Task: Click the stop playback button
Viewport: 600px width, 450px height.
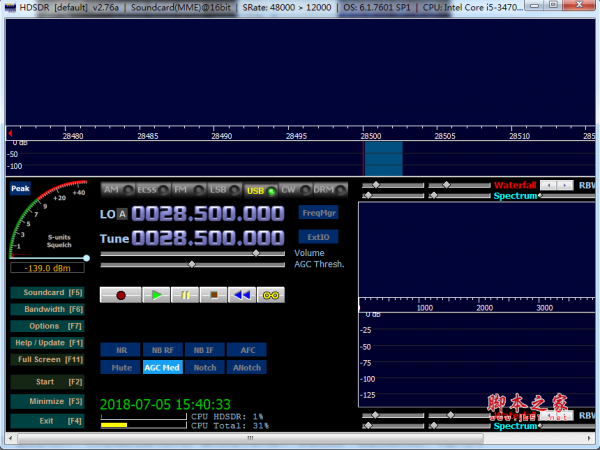Action: click(x=214, y=295)
